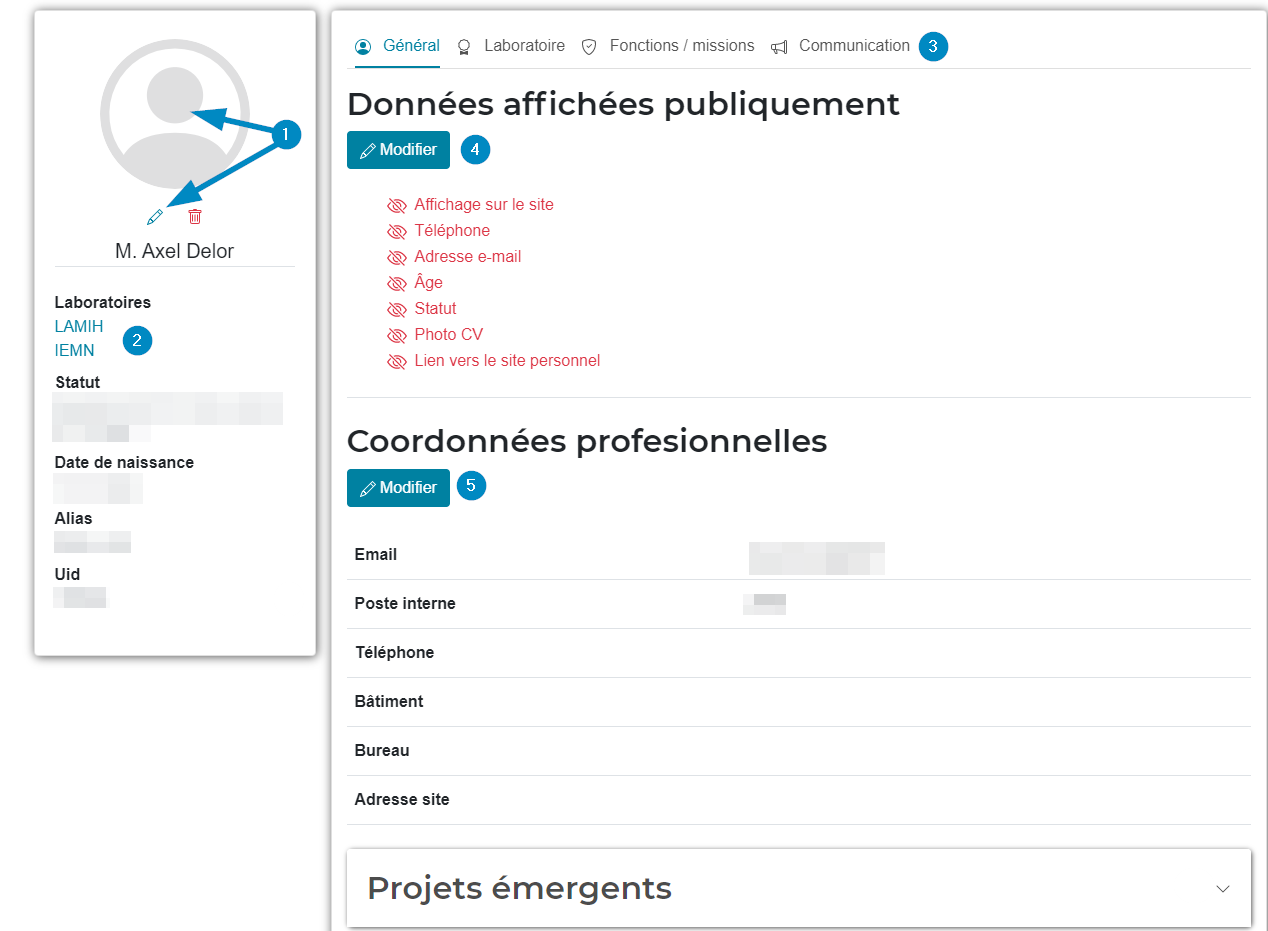The width and height of the screenshot is (1268, 931).
Task: Toggle the eye icon for Adresse e-mail
Action: (x=397, y=257)
